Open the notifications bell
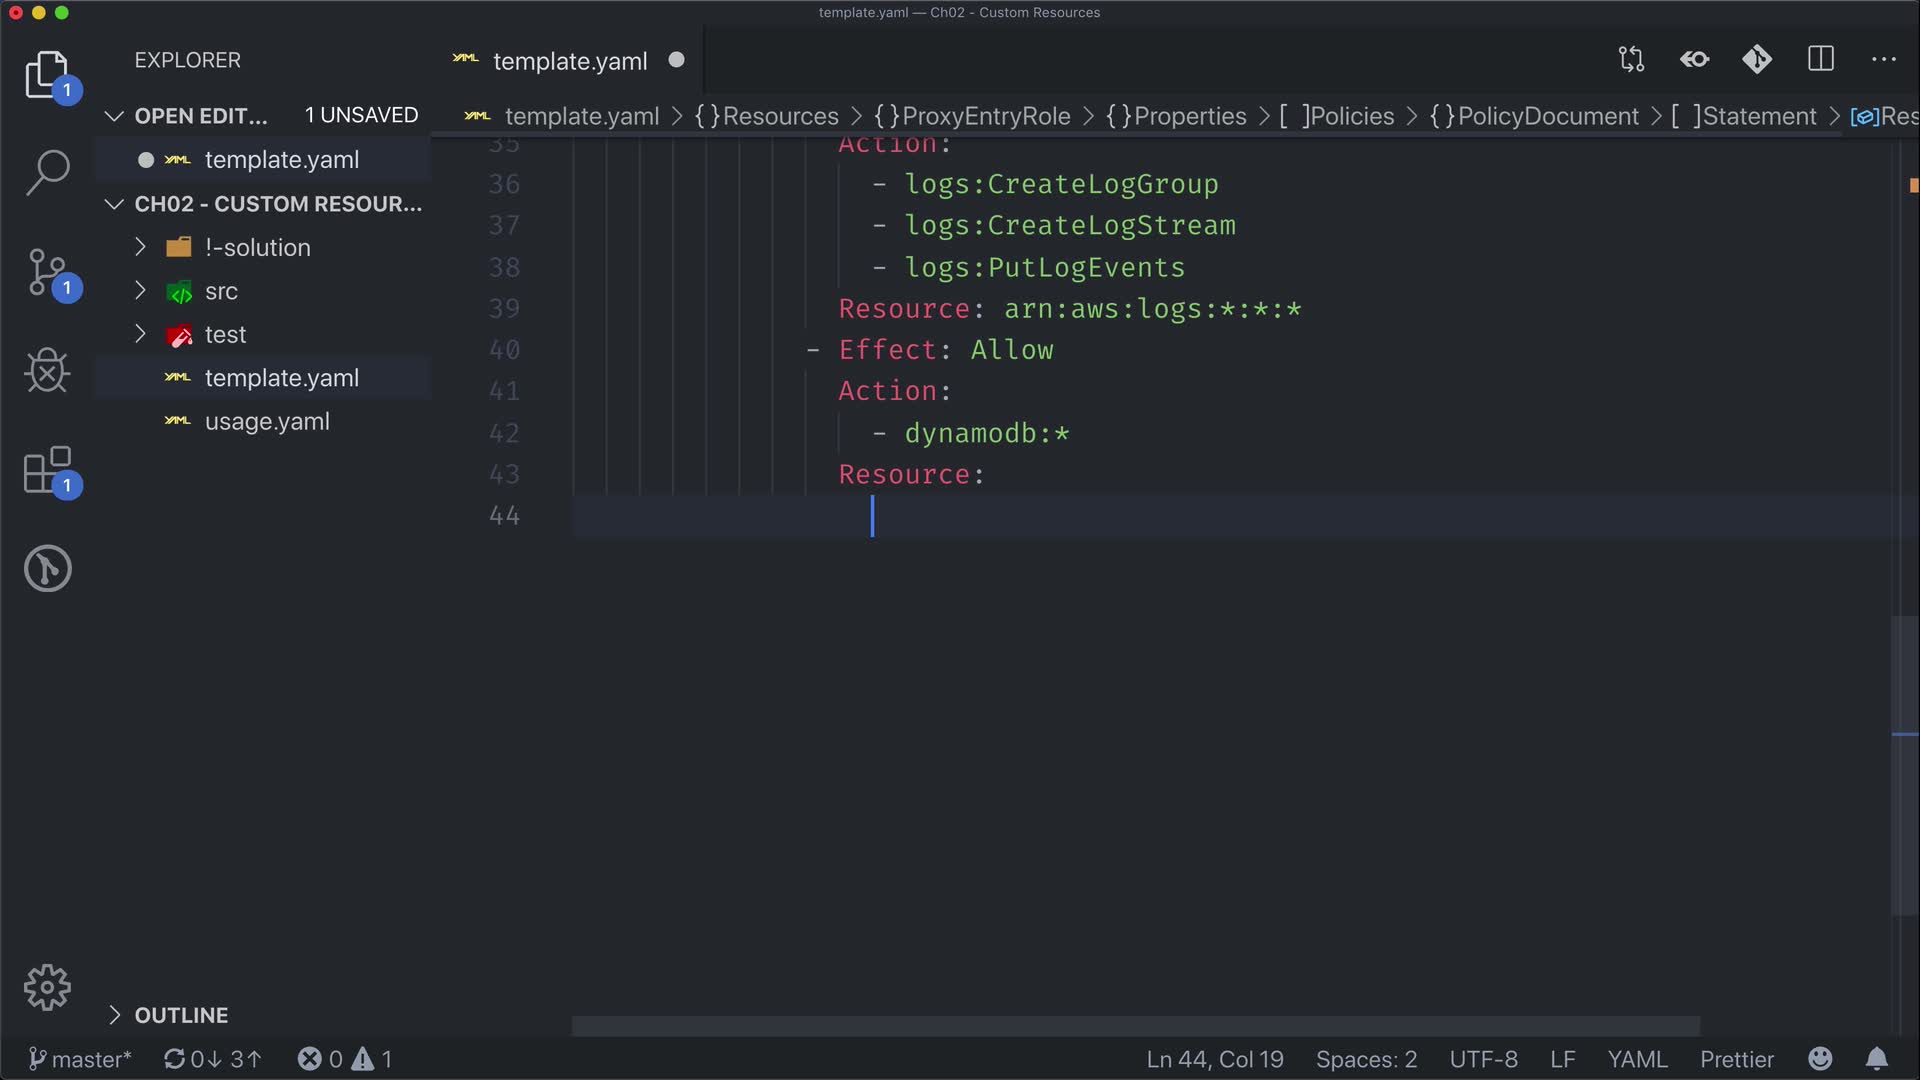 pyautogui.click(x=1877, y=1059)
